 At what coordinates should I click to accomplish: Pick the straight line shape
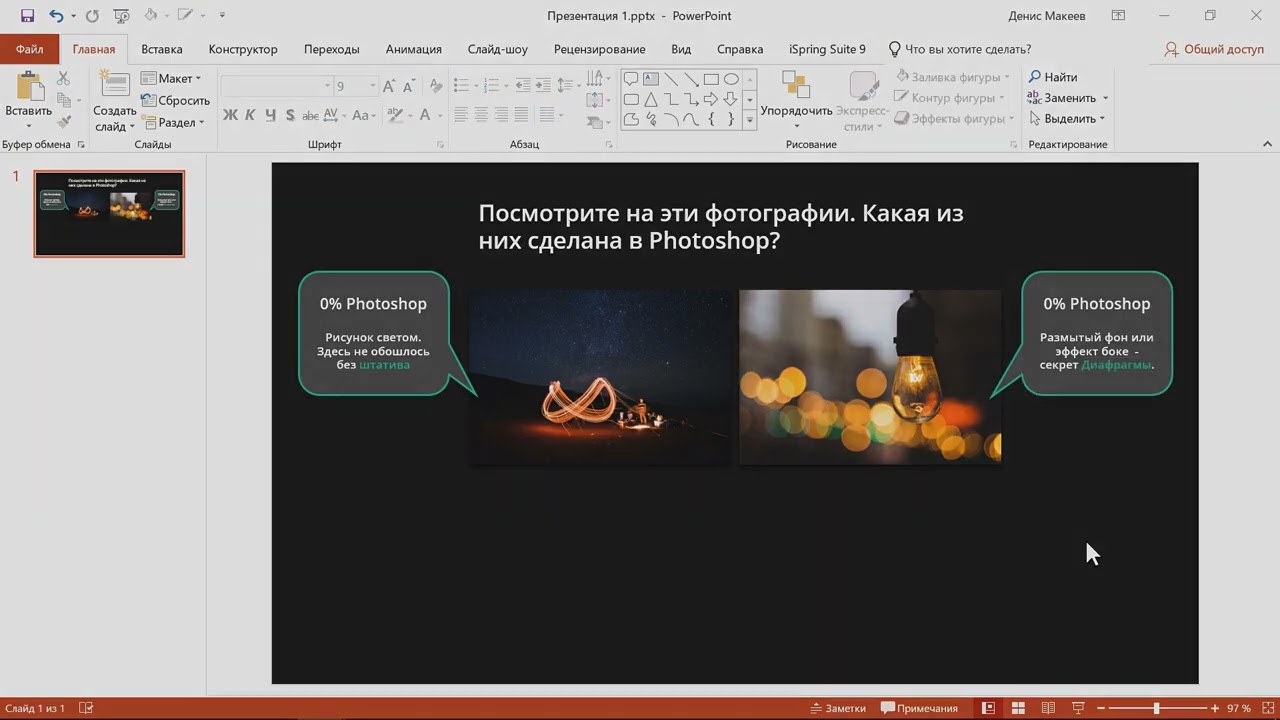pyautogui.click(x=671, y=79)
